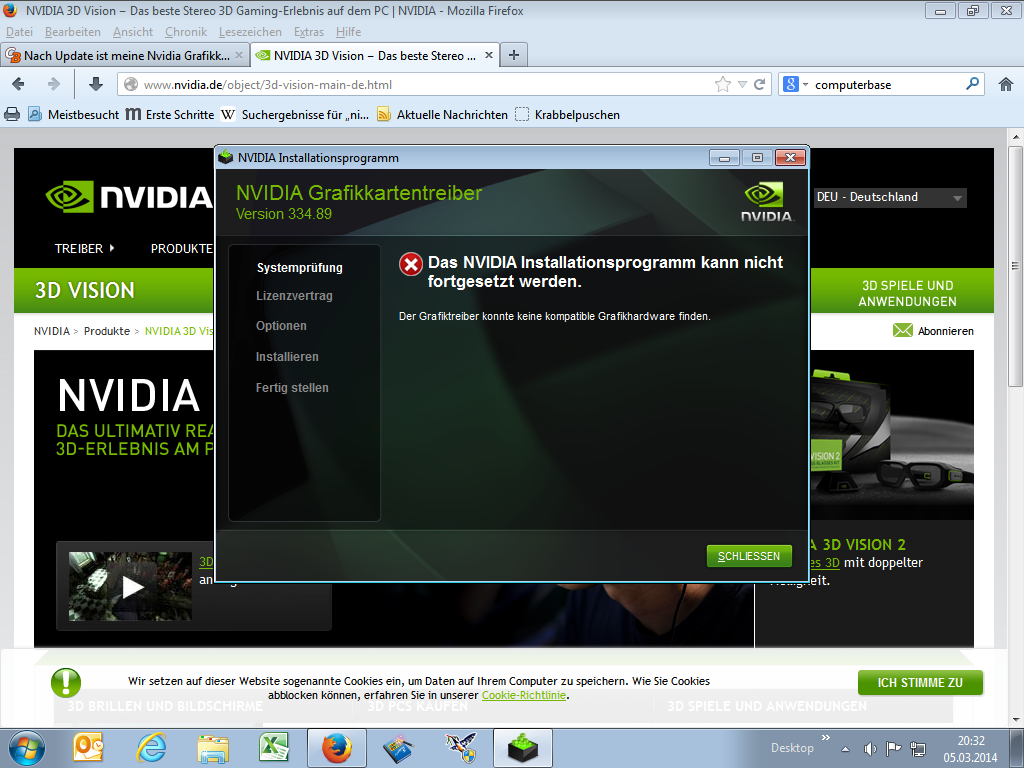Open the Erste Schritte bookmark
This screenshot has height=768, width=1024.
coord(170,114)
